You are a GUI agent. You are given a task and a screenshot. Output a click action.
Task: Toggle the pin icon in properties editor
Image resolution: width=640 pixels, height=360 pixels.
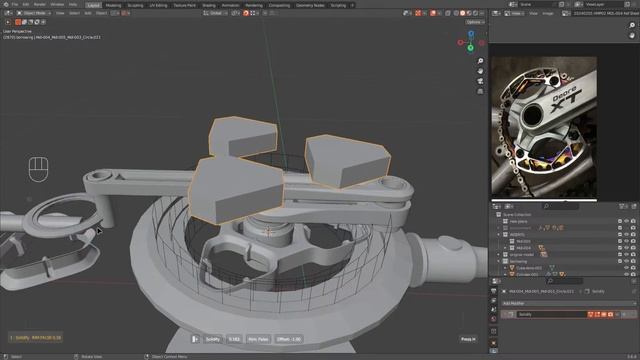click(634, 291)
